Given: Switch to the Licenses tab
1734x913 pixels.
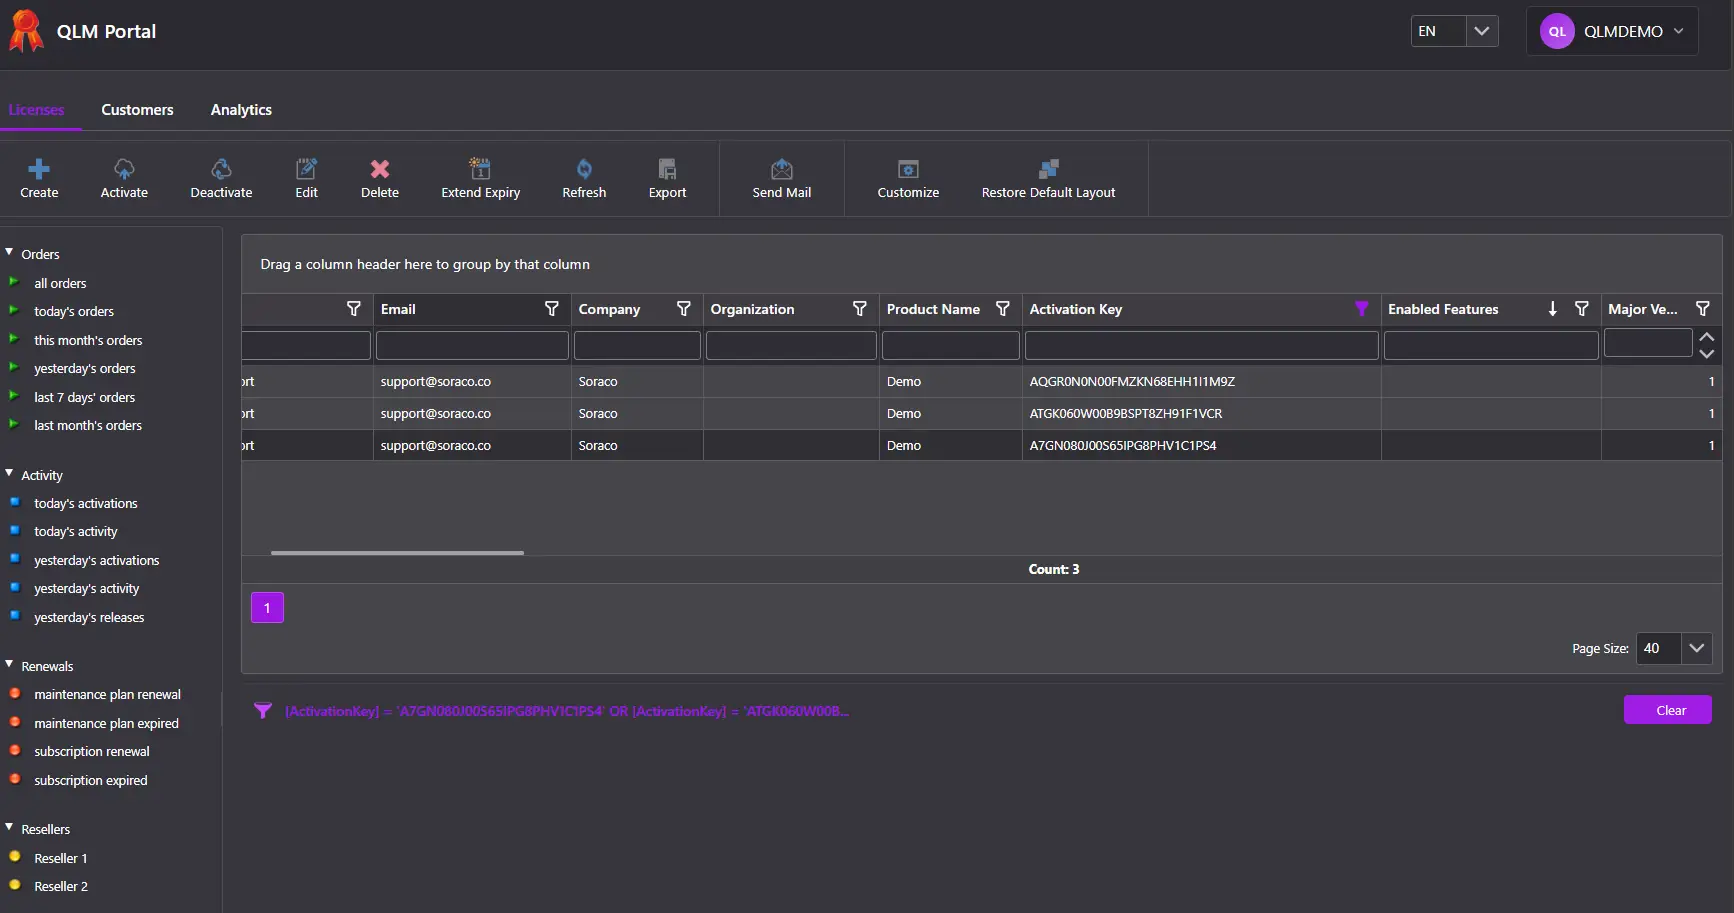Looking at the screenshot, I should coord(37,110).
